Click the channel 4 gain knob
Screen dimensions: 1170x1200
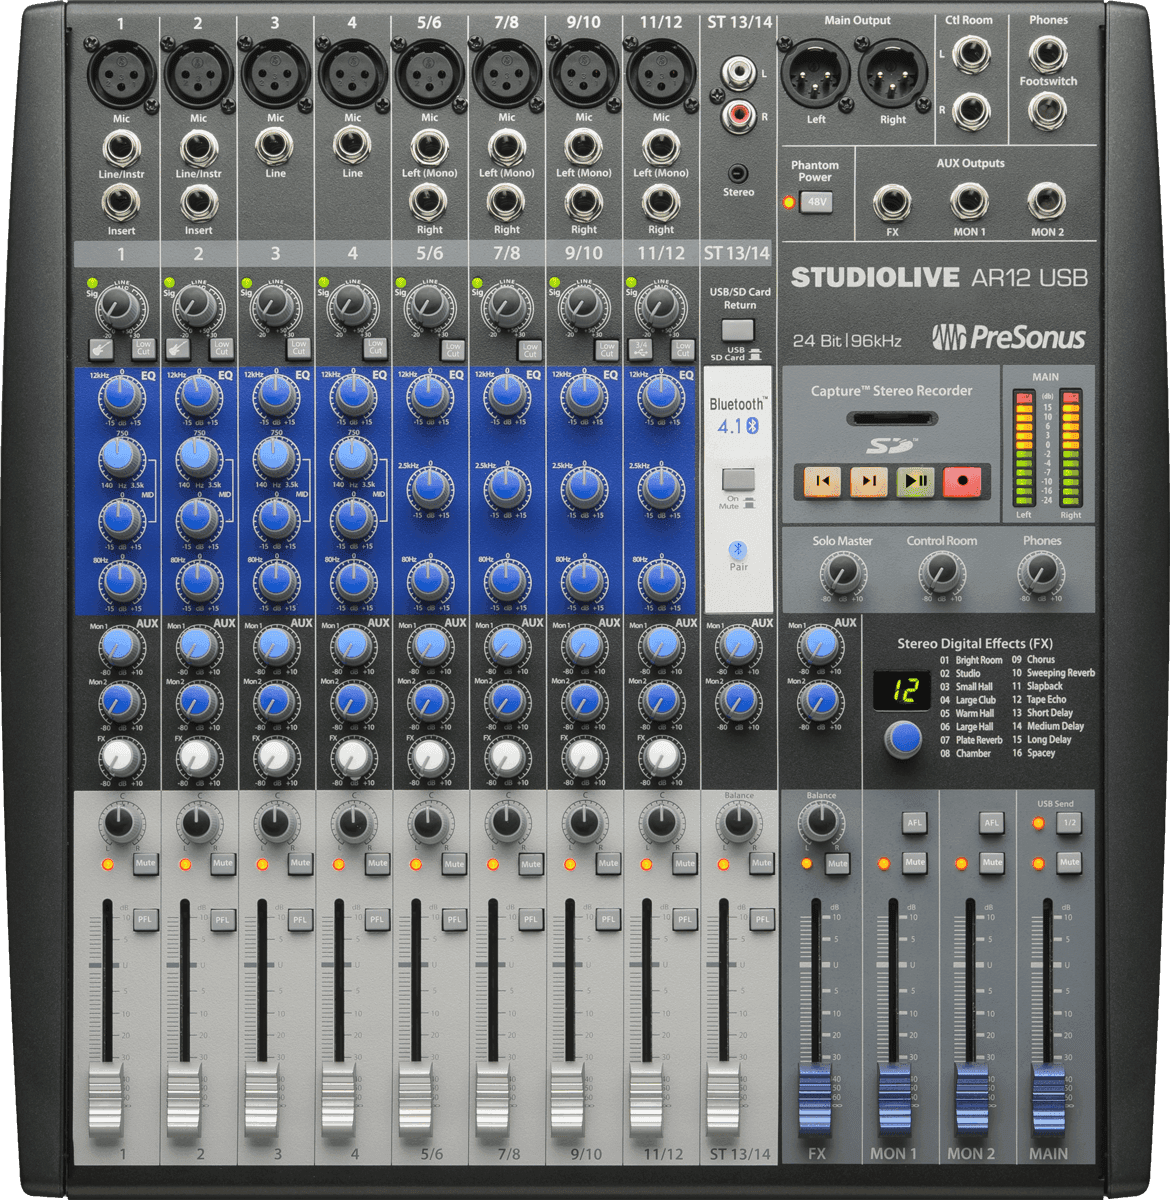(x=351, y=306)
